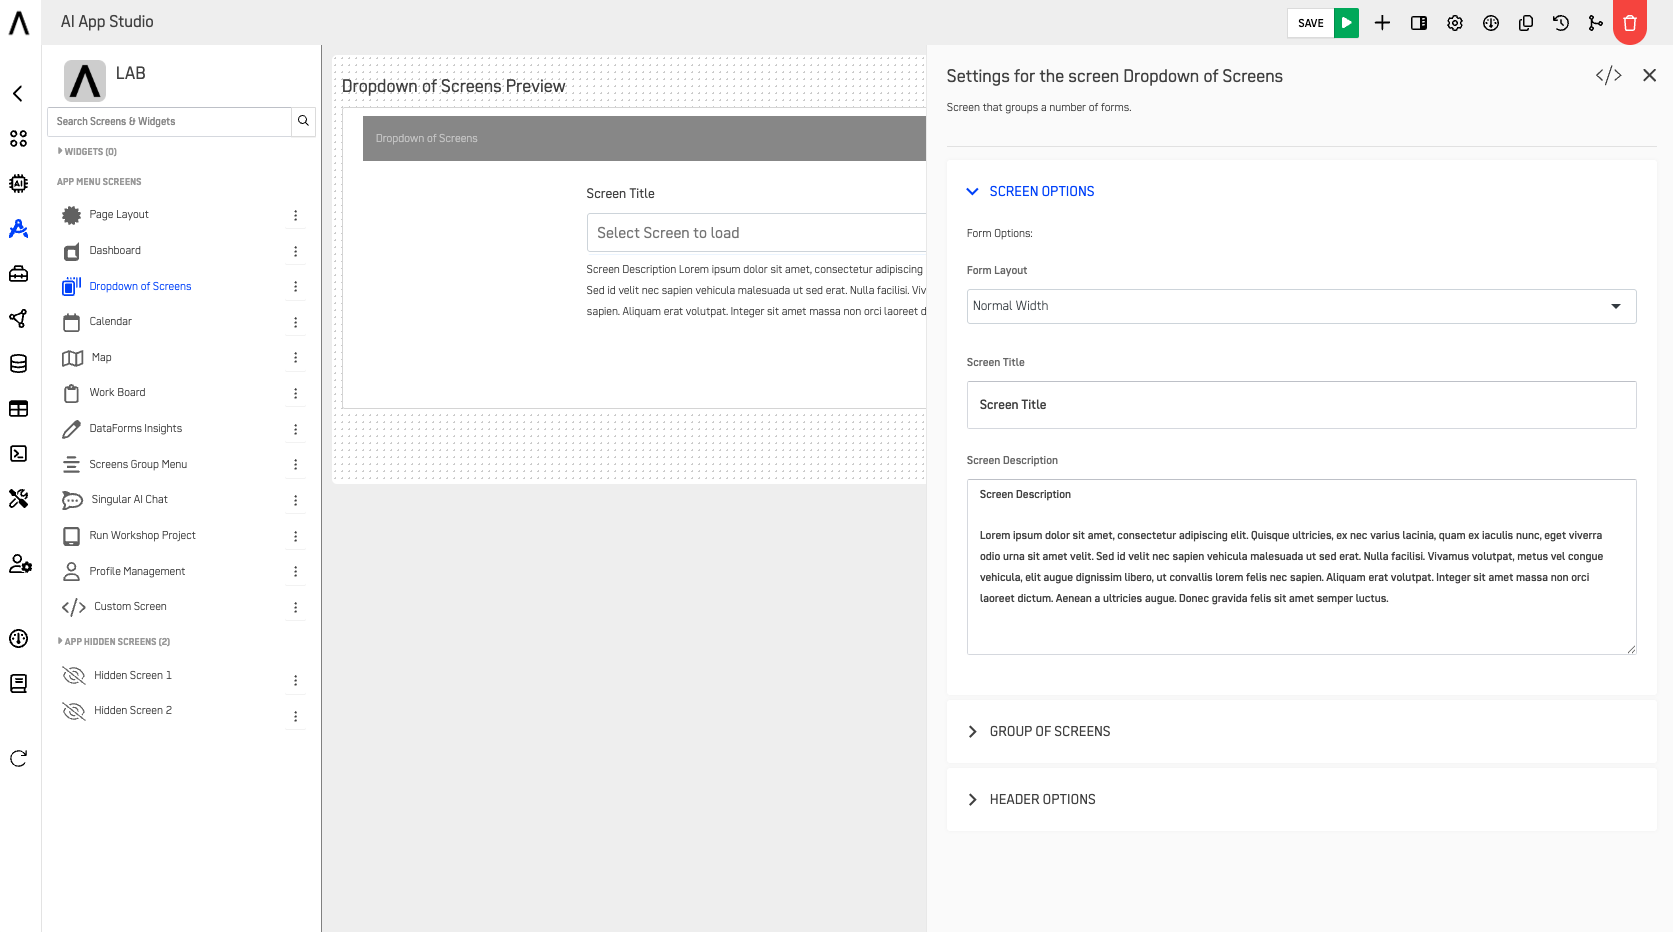Screen dimensions: 1673x932
Task: Select Calendar screen
Action: tap(110, 322)
